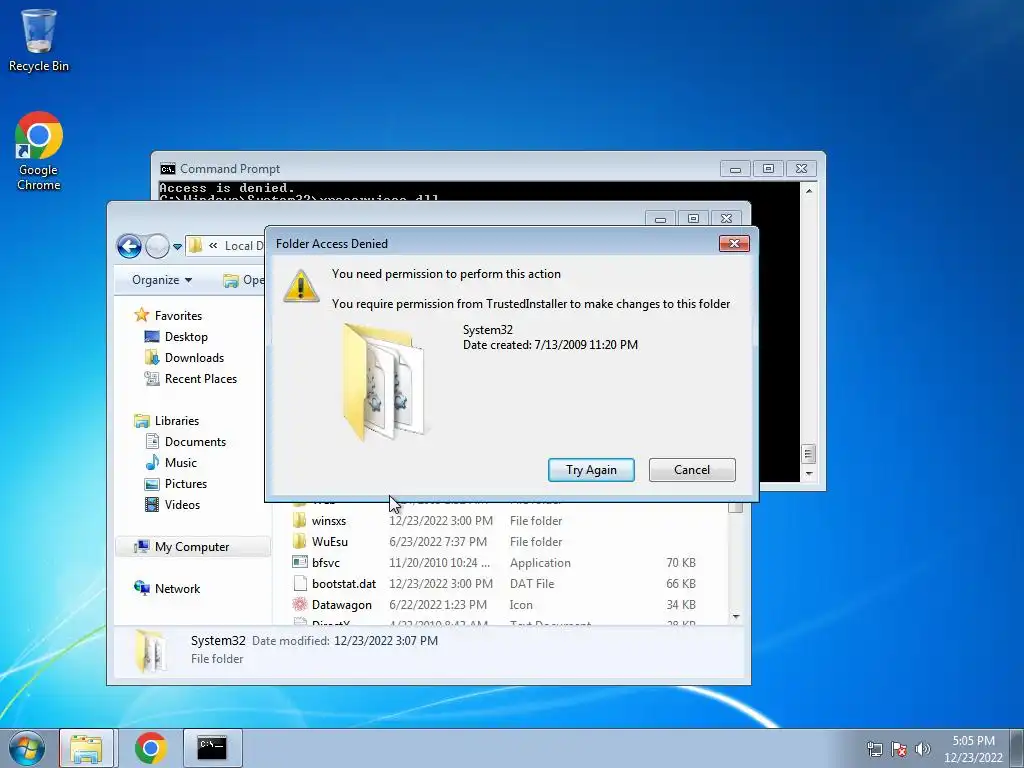1024x768 pixels.
Task: Launch Google Chrome from desktop shortcut
Action: coord(39,152)
